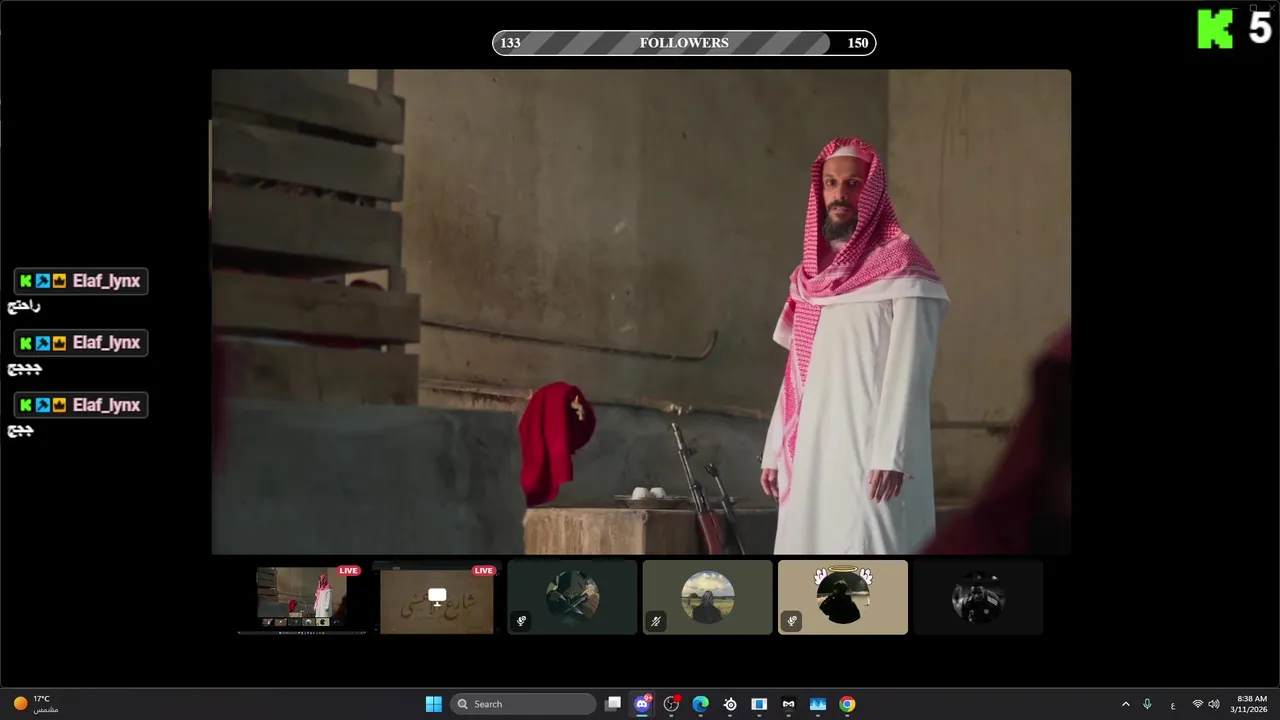Click the screen-share monitor icon on second stream tile

(437, 596)
